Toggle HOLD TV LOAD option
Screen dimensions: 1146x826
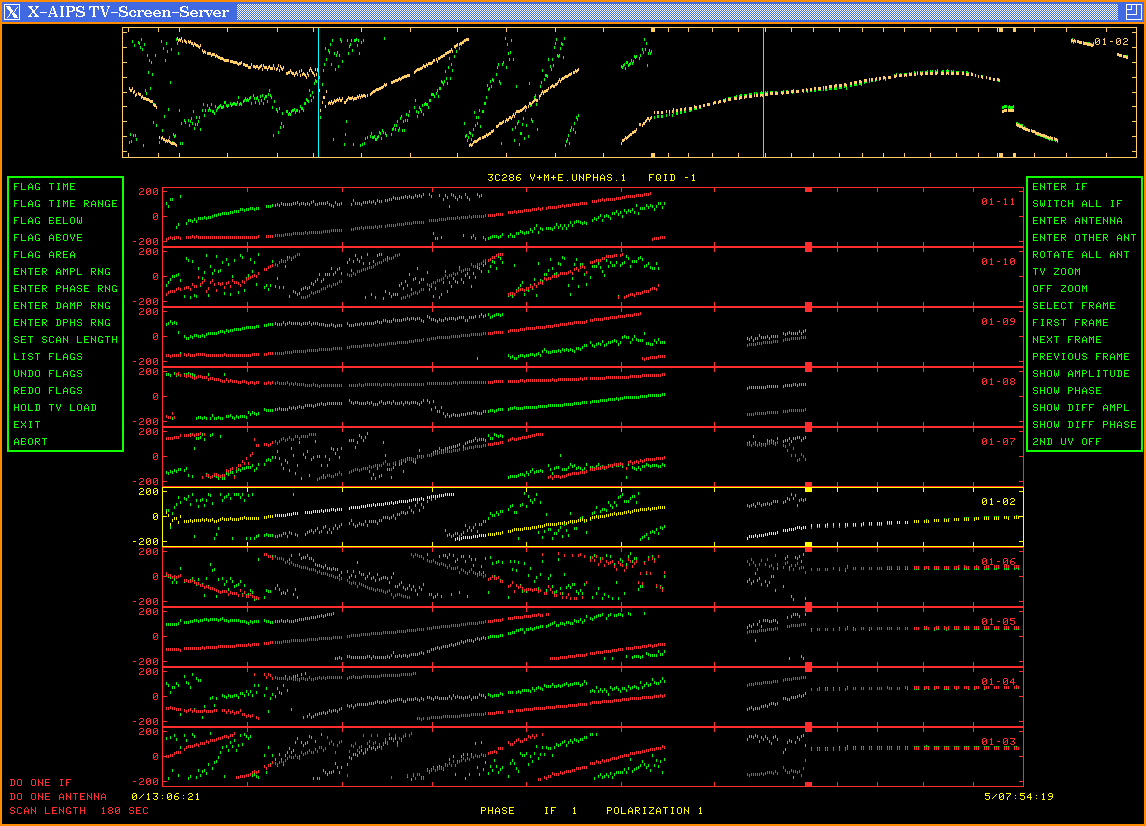tap(55, 408)
